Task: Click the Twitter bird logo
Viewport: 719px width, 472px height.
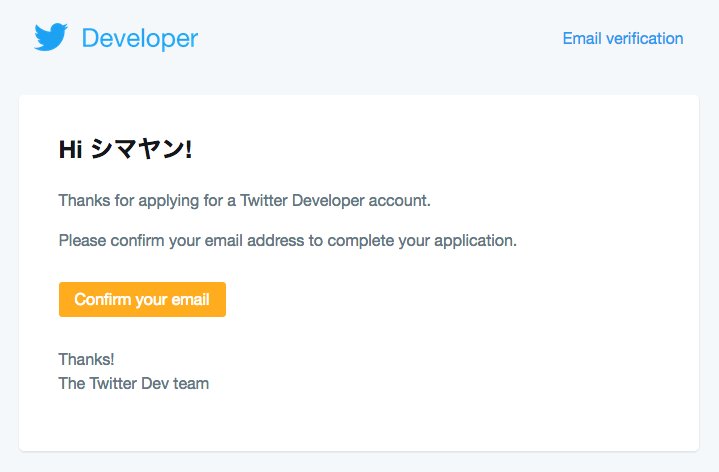Action: 51,37
